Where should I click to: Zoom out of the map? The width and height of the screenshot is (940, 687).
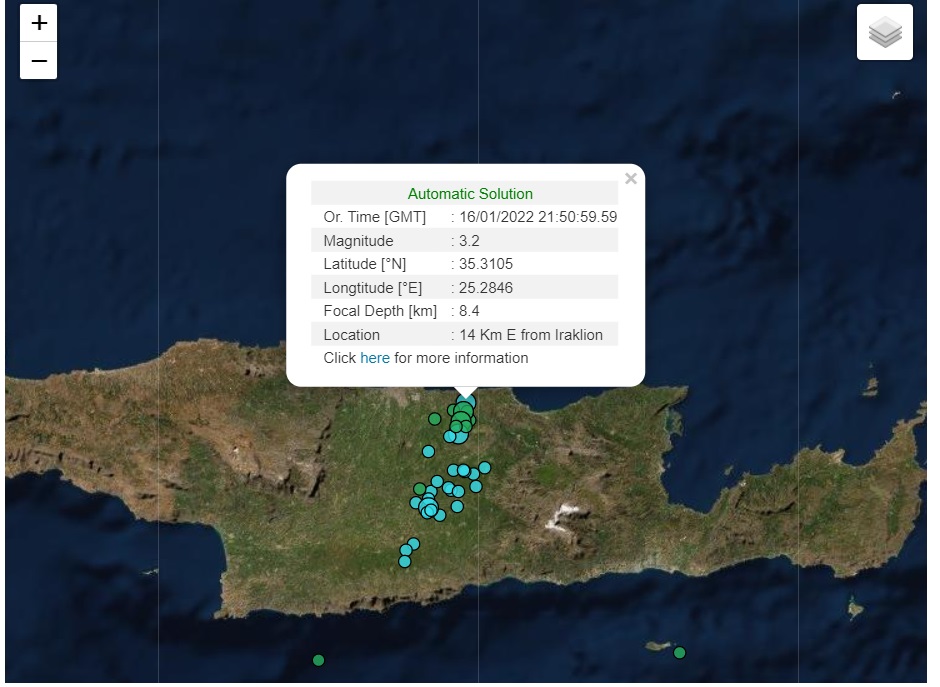(39, 61)
